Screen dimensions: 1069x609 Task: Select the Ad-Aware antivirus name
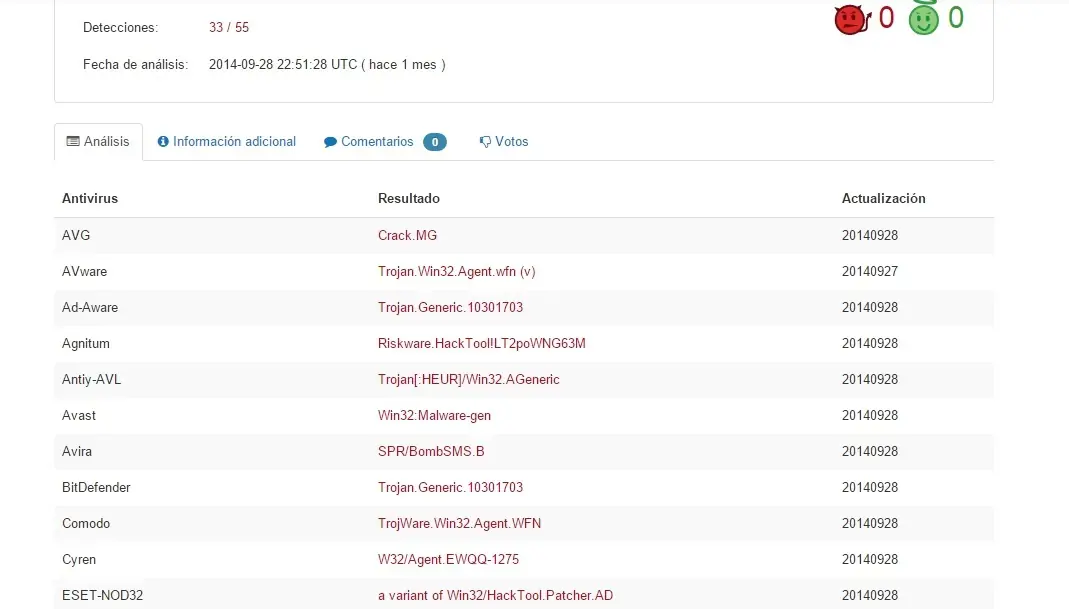(90, 308)
